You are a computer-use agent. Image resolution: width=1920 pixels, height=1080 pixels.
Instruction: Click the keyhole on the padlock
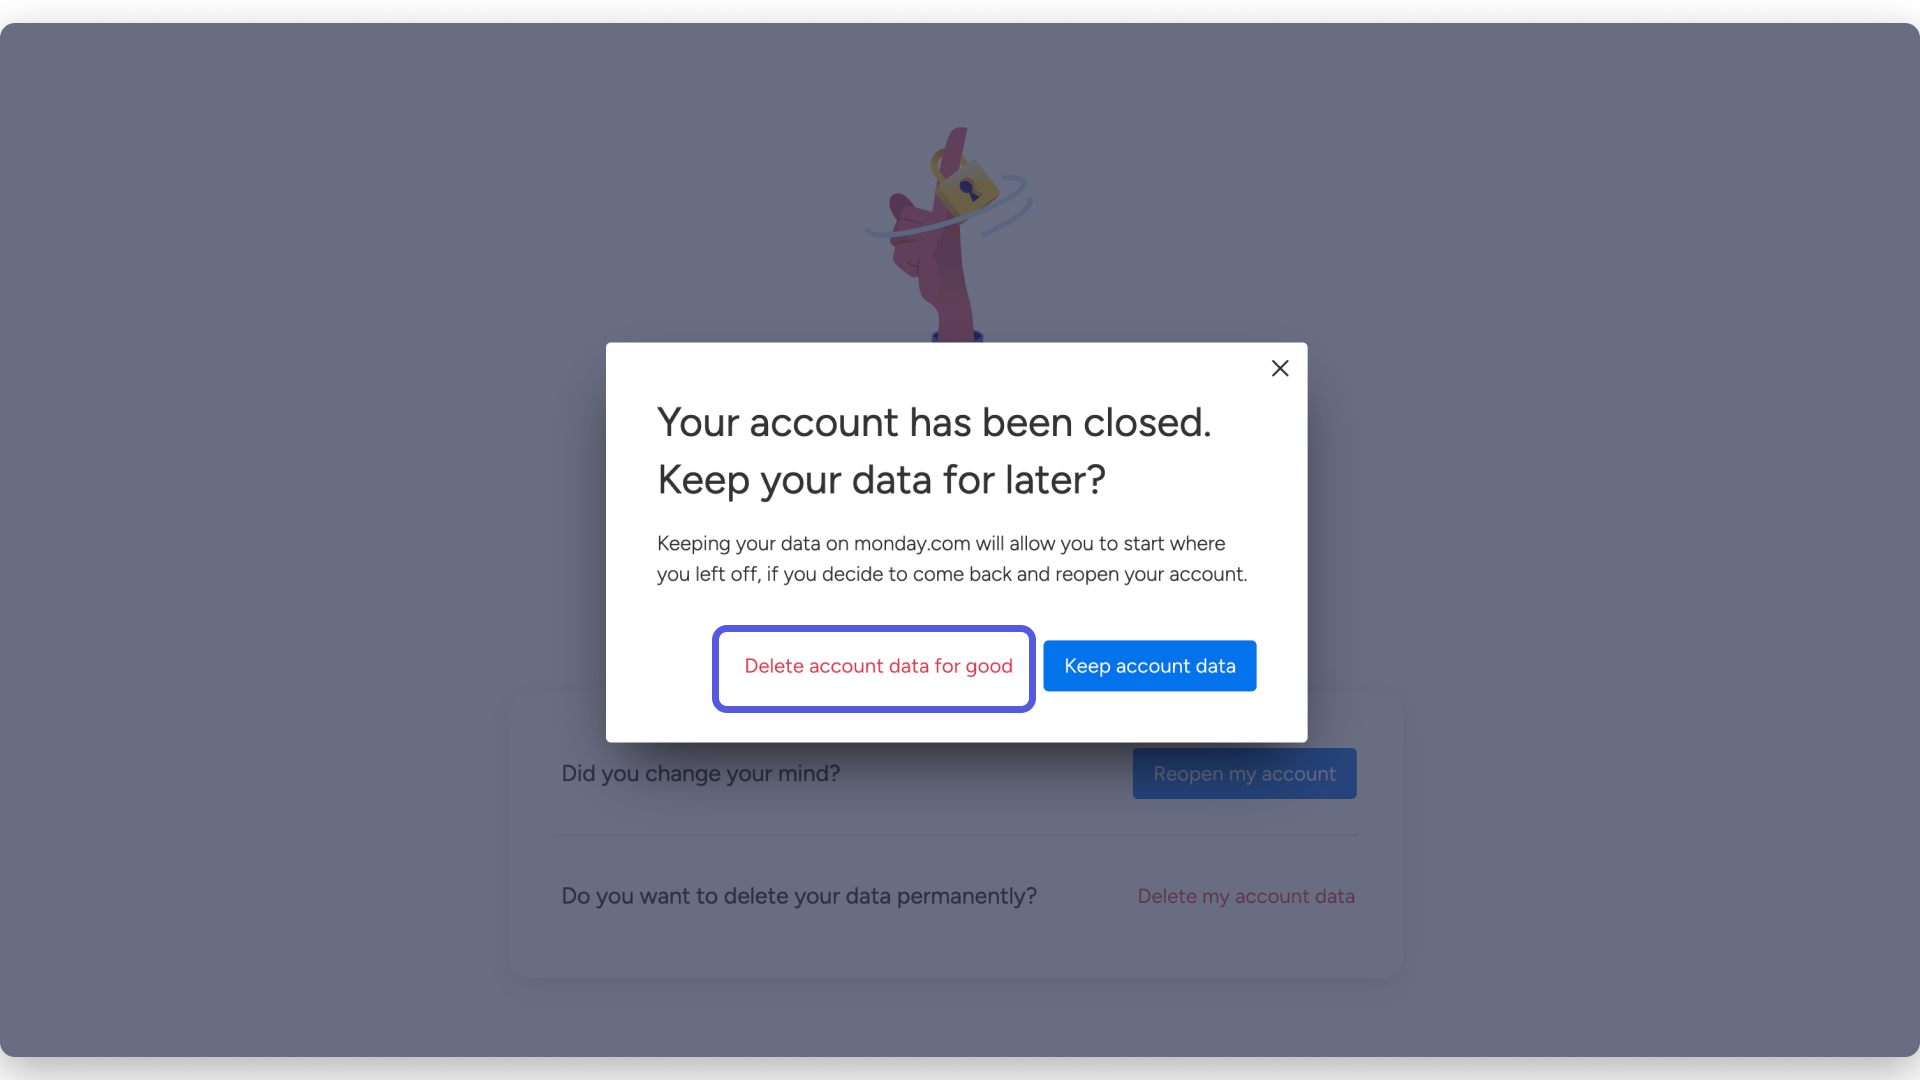pos(968,188)
